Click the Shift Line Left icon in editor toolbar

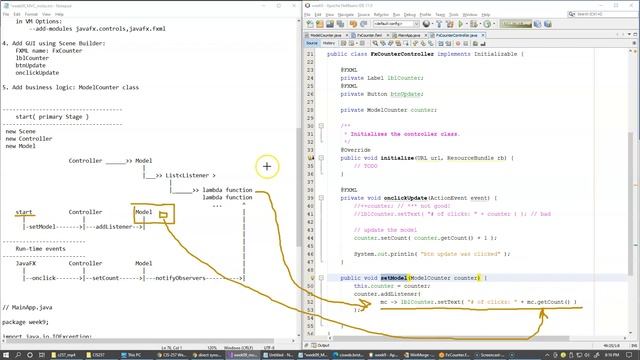[441, 43]
